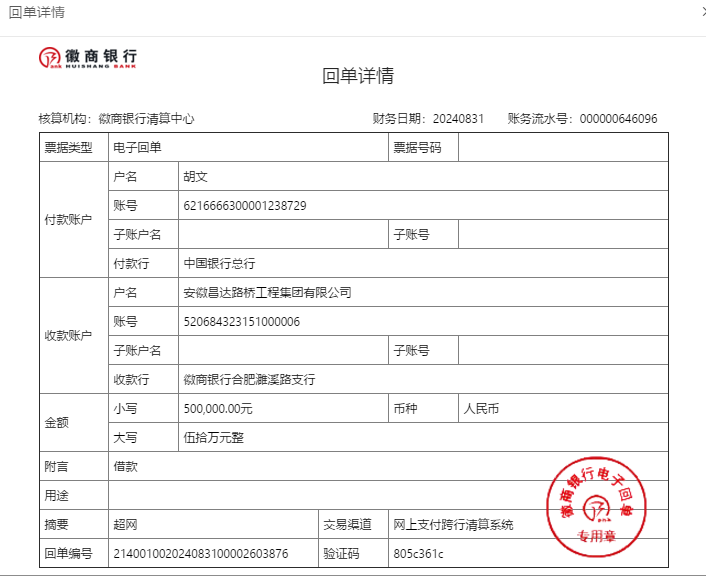Click the 借款 remark text
706x585 pixels.
point(125,467)
